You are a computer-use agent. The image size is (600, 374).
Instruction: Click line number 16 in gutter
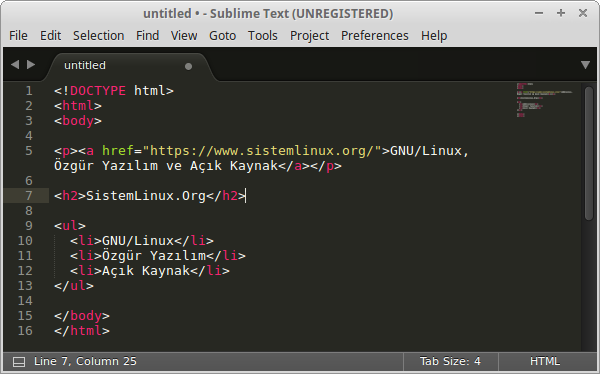[x=25, y=331]
